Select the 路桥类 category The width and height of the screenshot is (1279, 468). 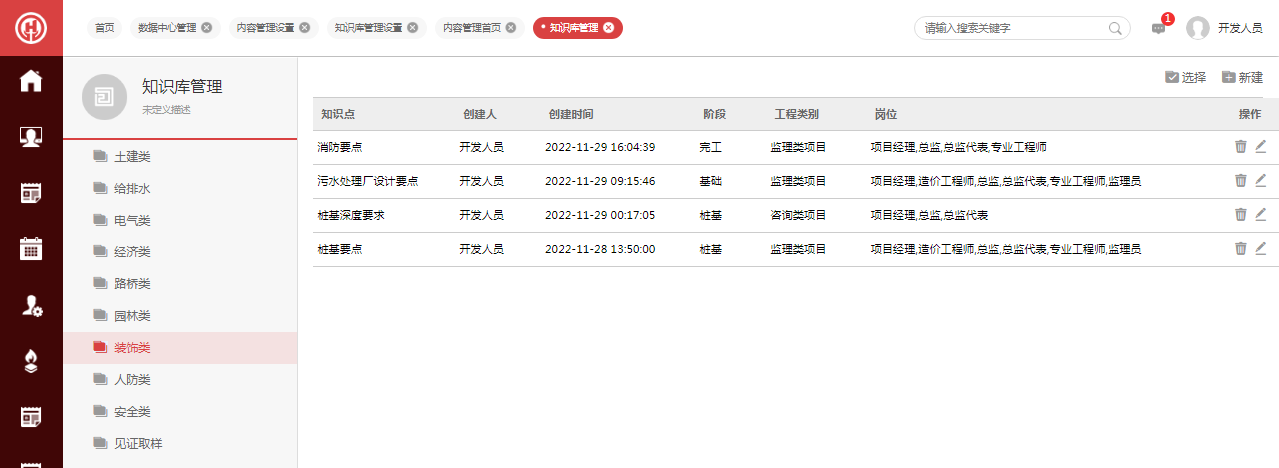click(x=180, y=284)
